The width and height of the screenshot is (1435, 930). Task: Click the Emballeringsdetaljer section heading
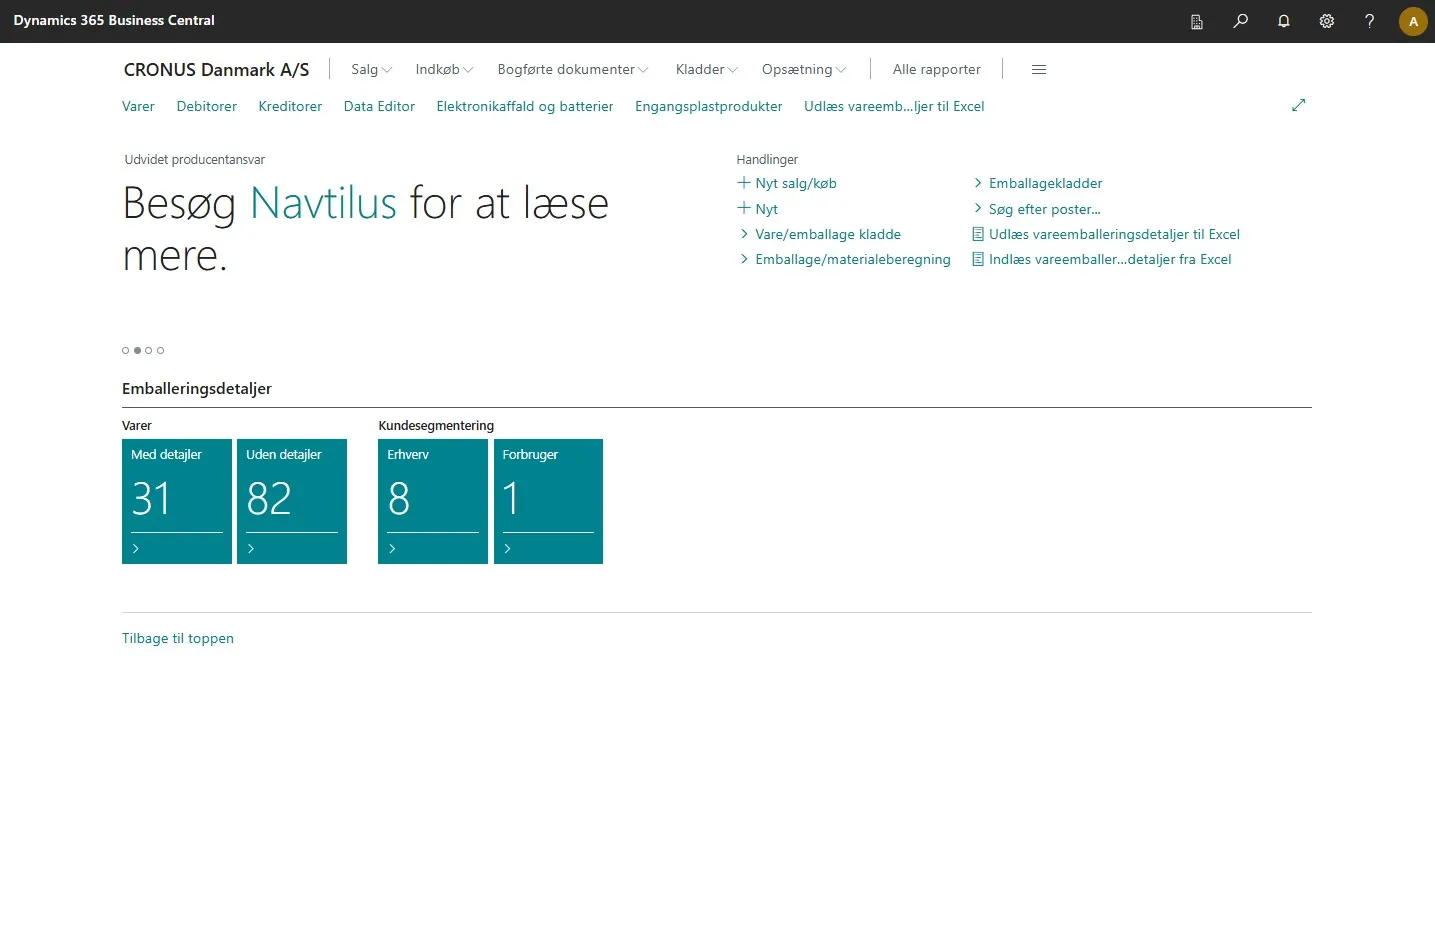pyautogui.click(x=197, y=388)
